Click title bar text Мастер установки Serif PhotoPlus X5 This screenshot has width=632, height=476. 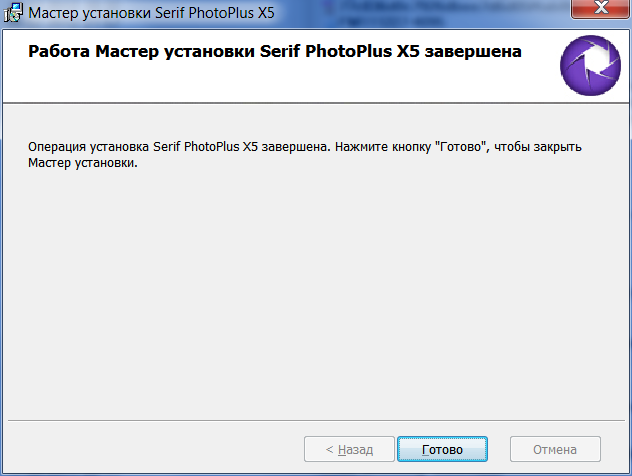click(151, 13)
